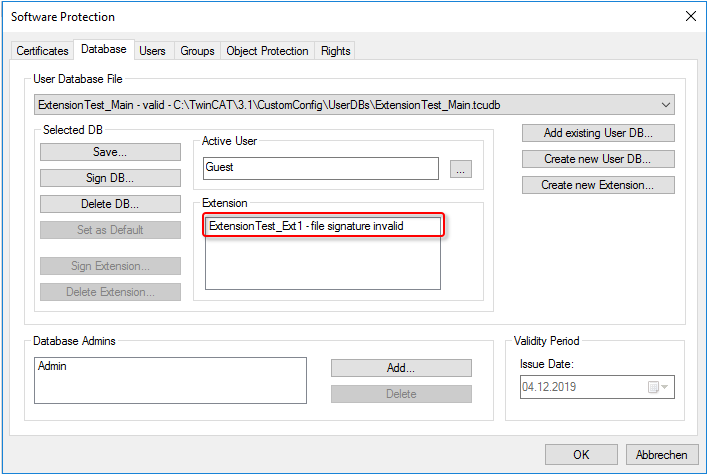Close the Software Protection dialog
Image resolution: width=708 pixels, height=474 pixels.
tap(690, 16)
